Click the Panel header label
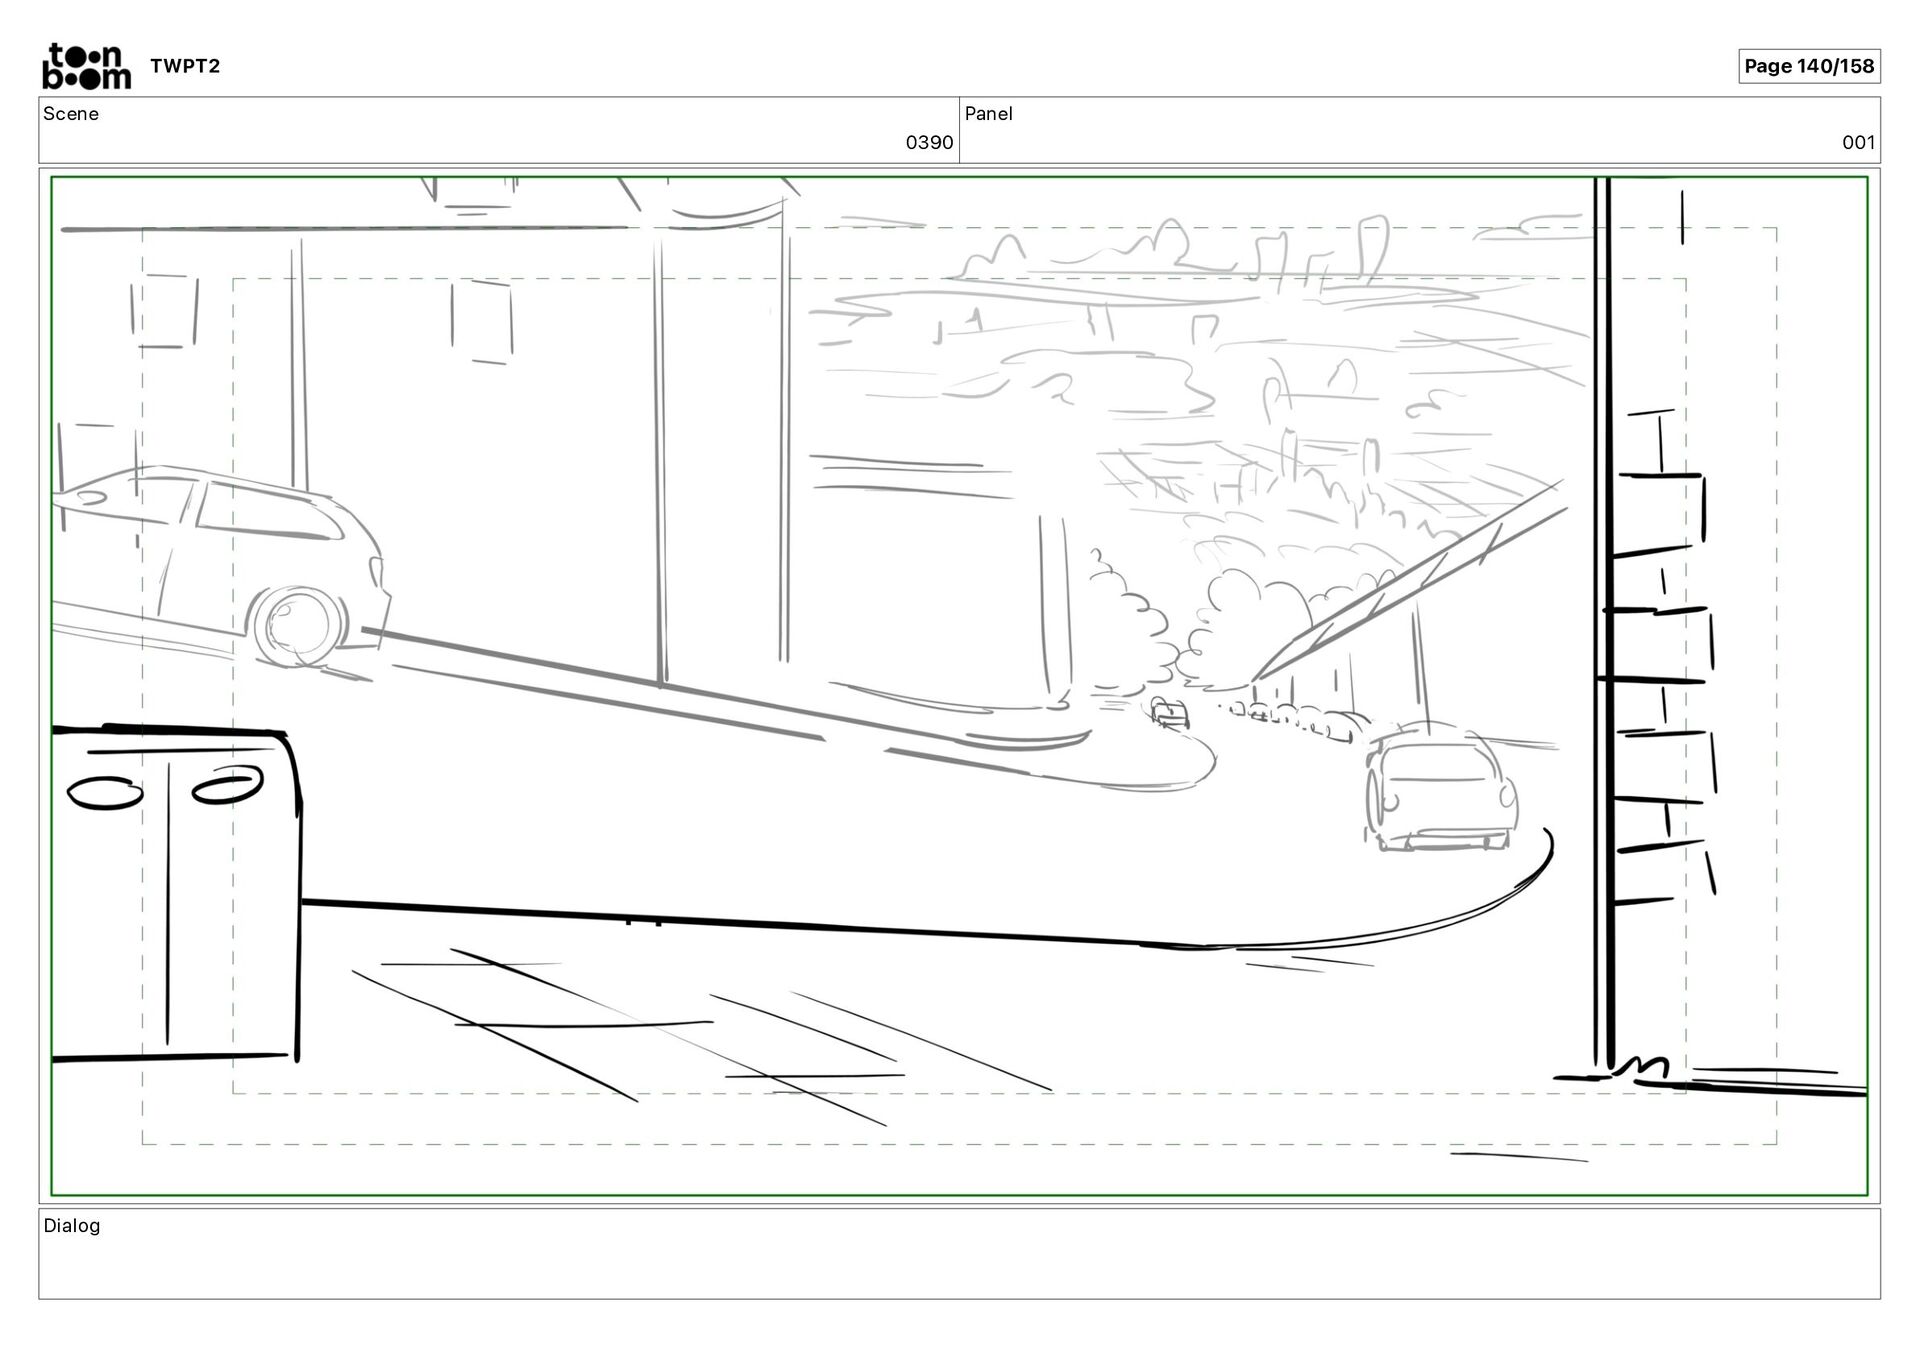This screenshot has height=1357, width=1920. coord(988,114)
